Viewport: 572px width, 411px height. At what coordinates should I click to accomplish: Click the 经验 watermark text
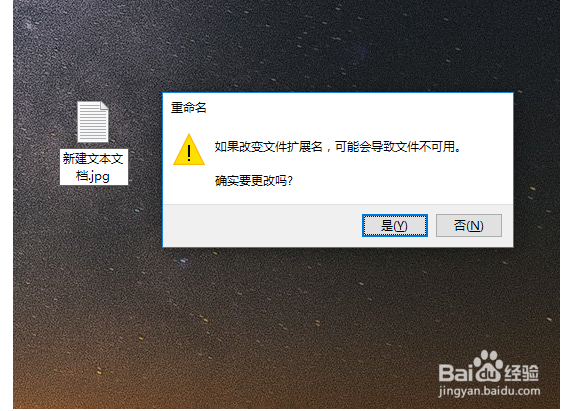[x=521, y=373]
